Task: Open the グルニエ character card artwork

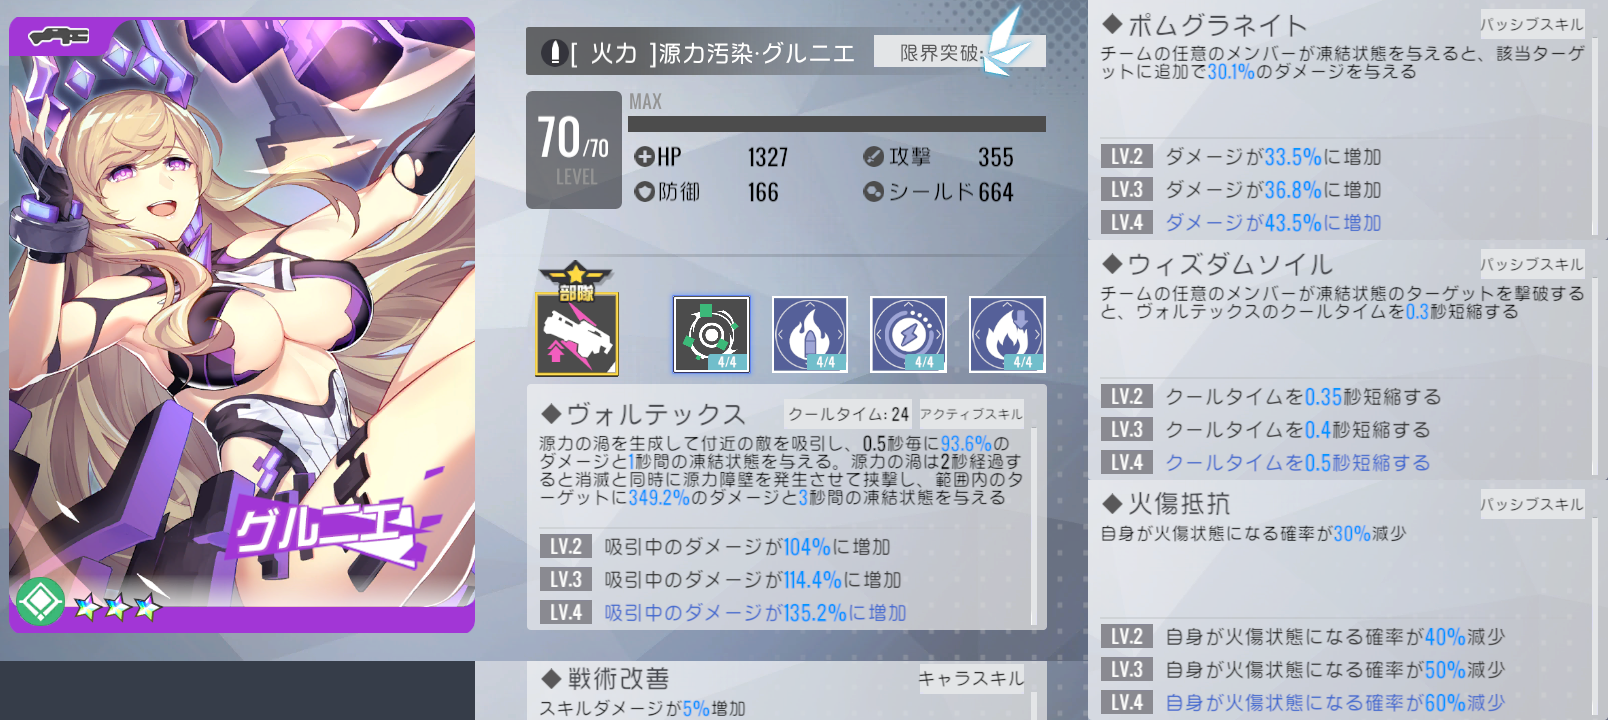Action: pos(242,325)
